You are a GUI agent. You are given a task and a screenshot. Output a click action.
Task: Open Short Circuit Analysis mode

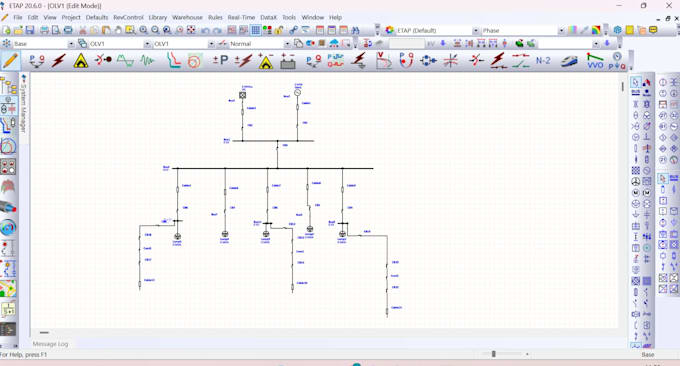[59, 61]
